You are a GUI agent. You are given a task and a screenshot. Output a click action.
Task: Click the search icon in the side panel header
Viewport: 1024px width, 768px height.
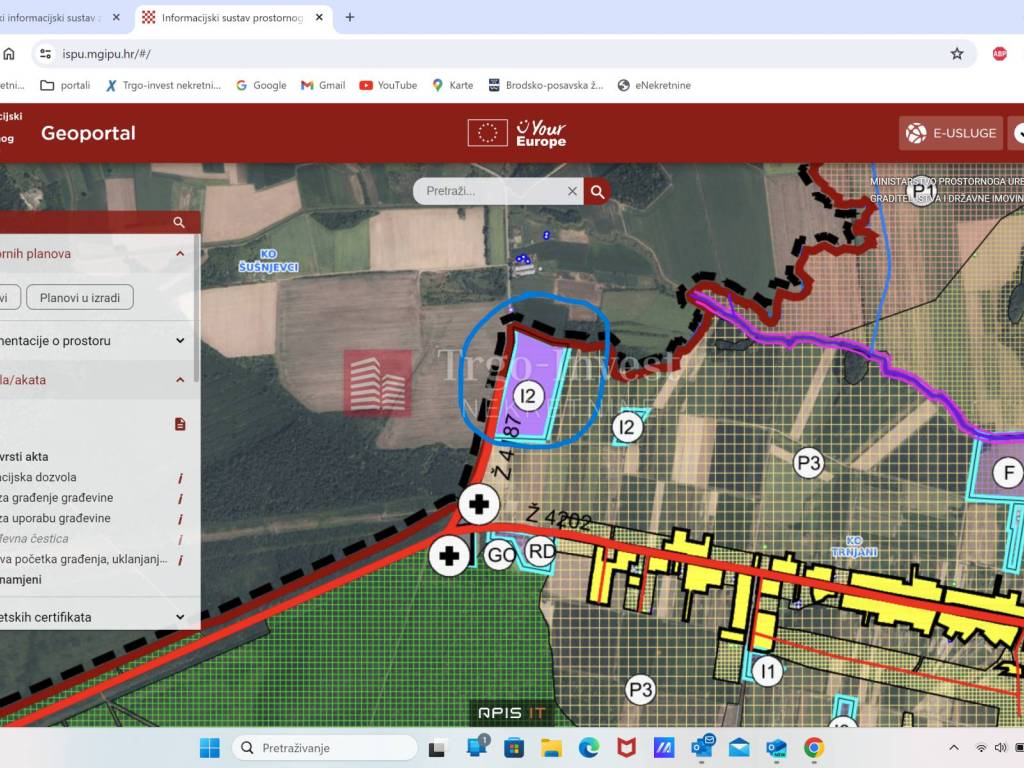[x=179, y=223]
